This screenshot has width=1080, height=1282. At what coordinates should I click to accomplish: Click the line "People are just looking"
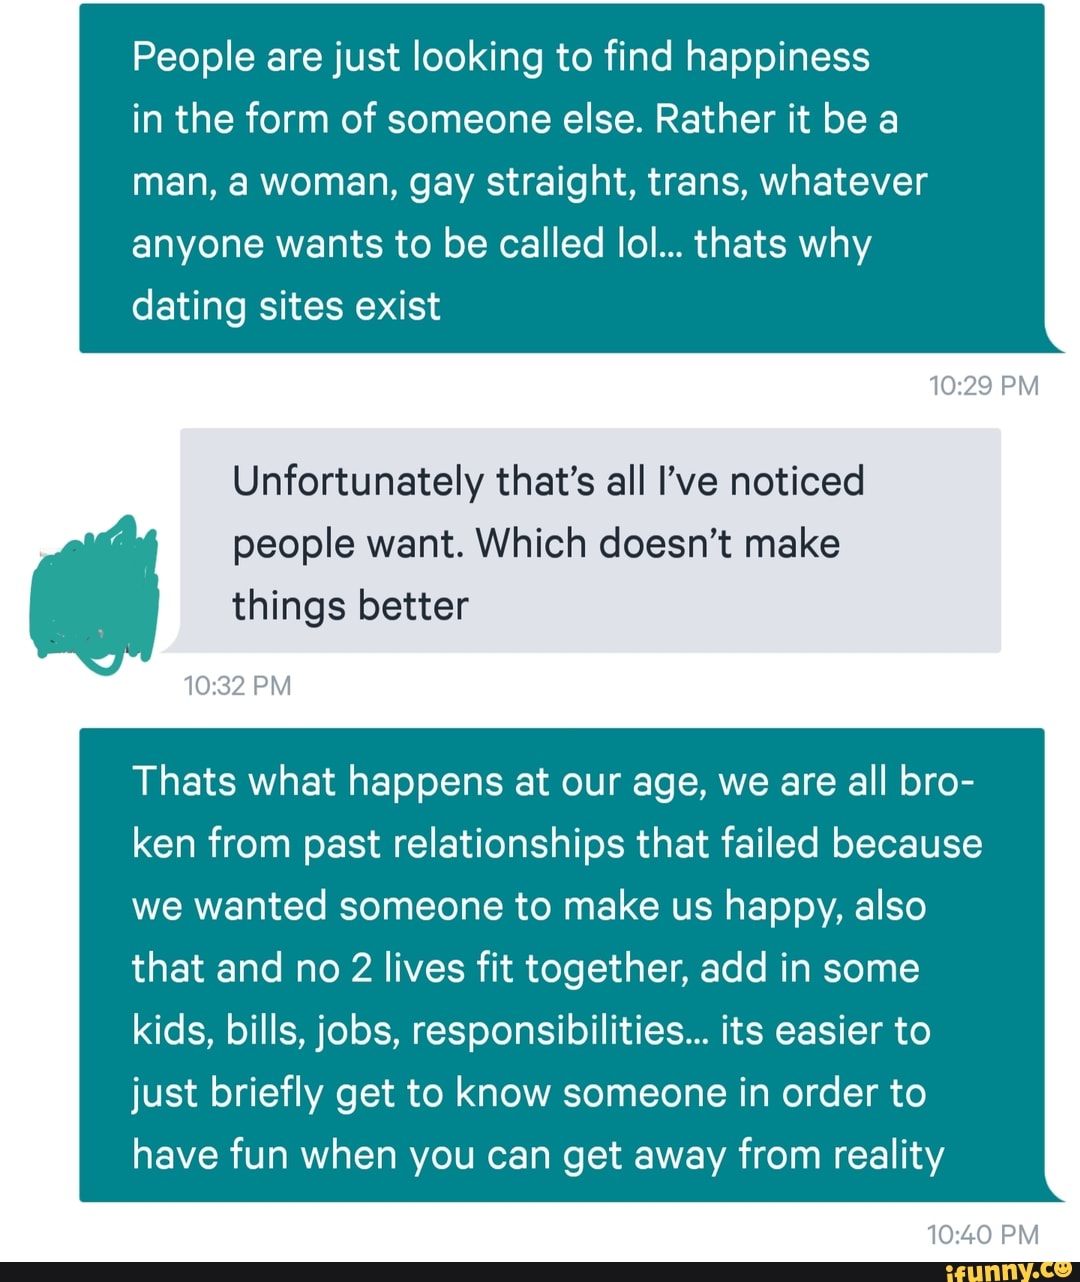point(500,58)
